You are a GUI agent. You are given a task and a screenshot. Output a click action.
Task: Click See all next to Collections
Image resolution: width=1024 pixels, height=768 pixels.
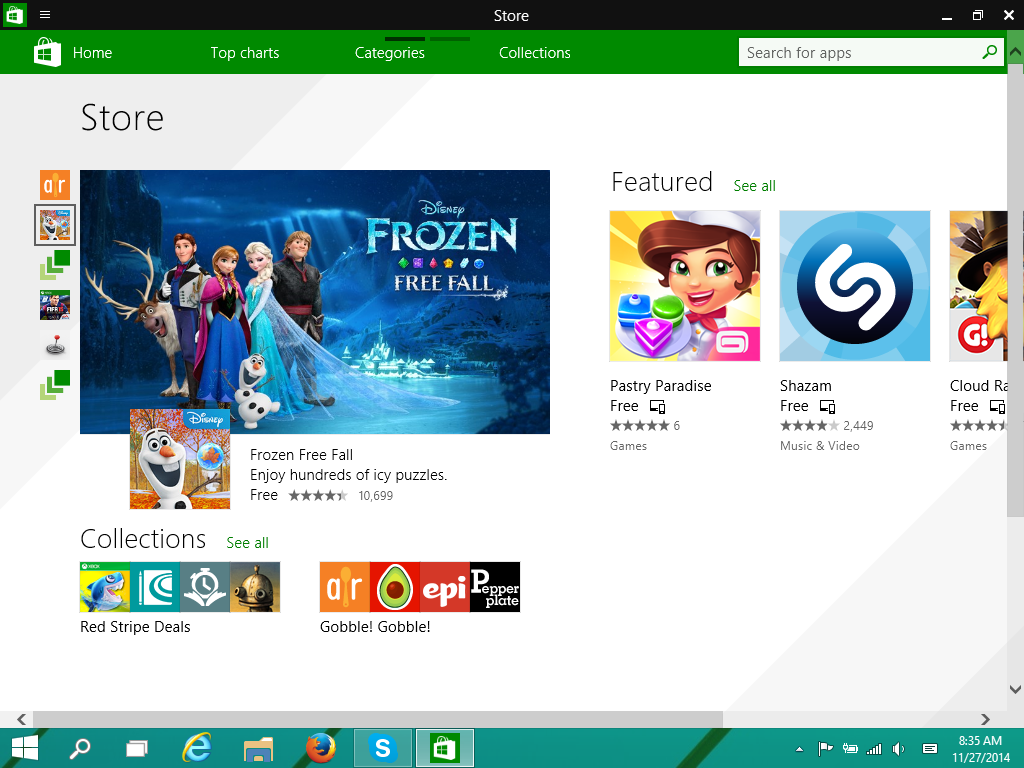(248, 543)
